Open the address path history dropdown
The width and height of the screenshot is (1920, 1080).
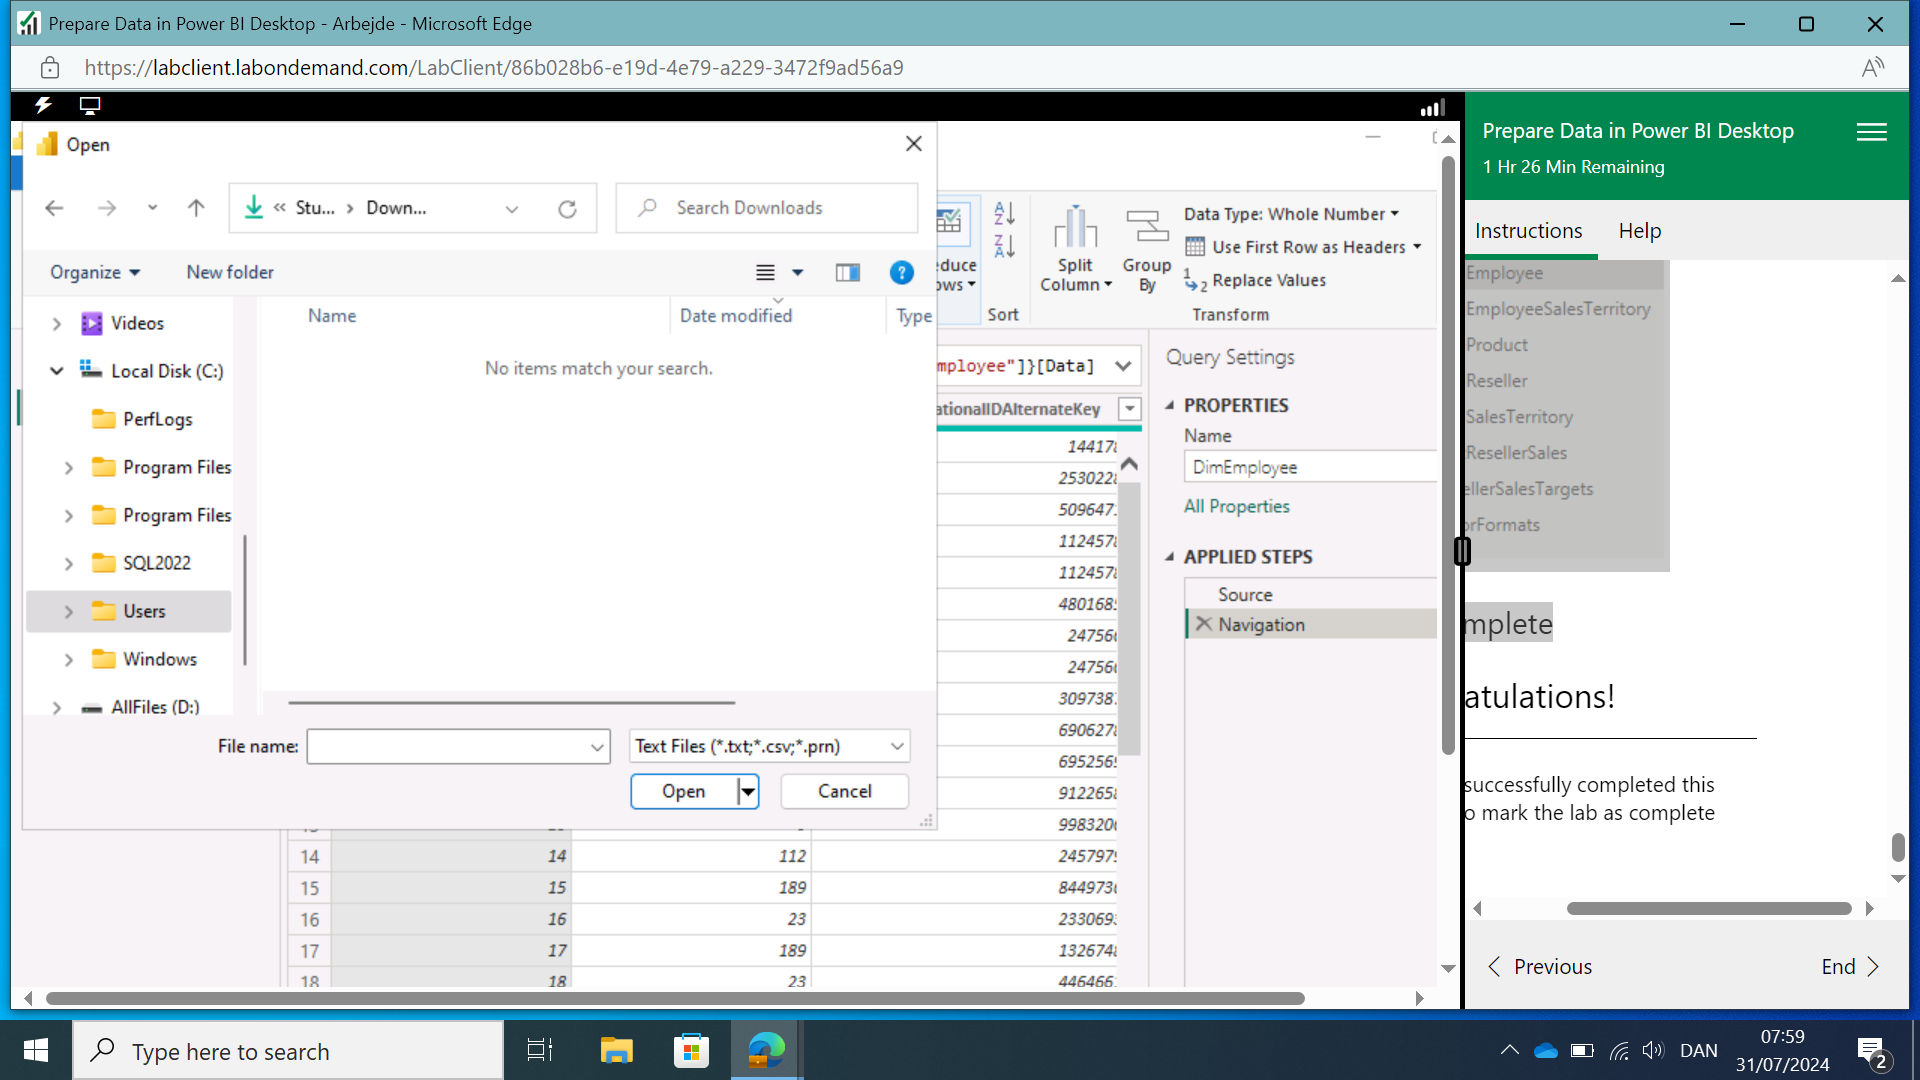512,208
